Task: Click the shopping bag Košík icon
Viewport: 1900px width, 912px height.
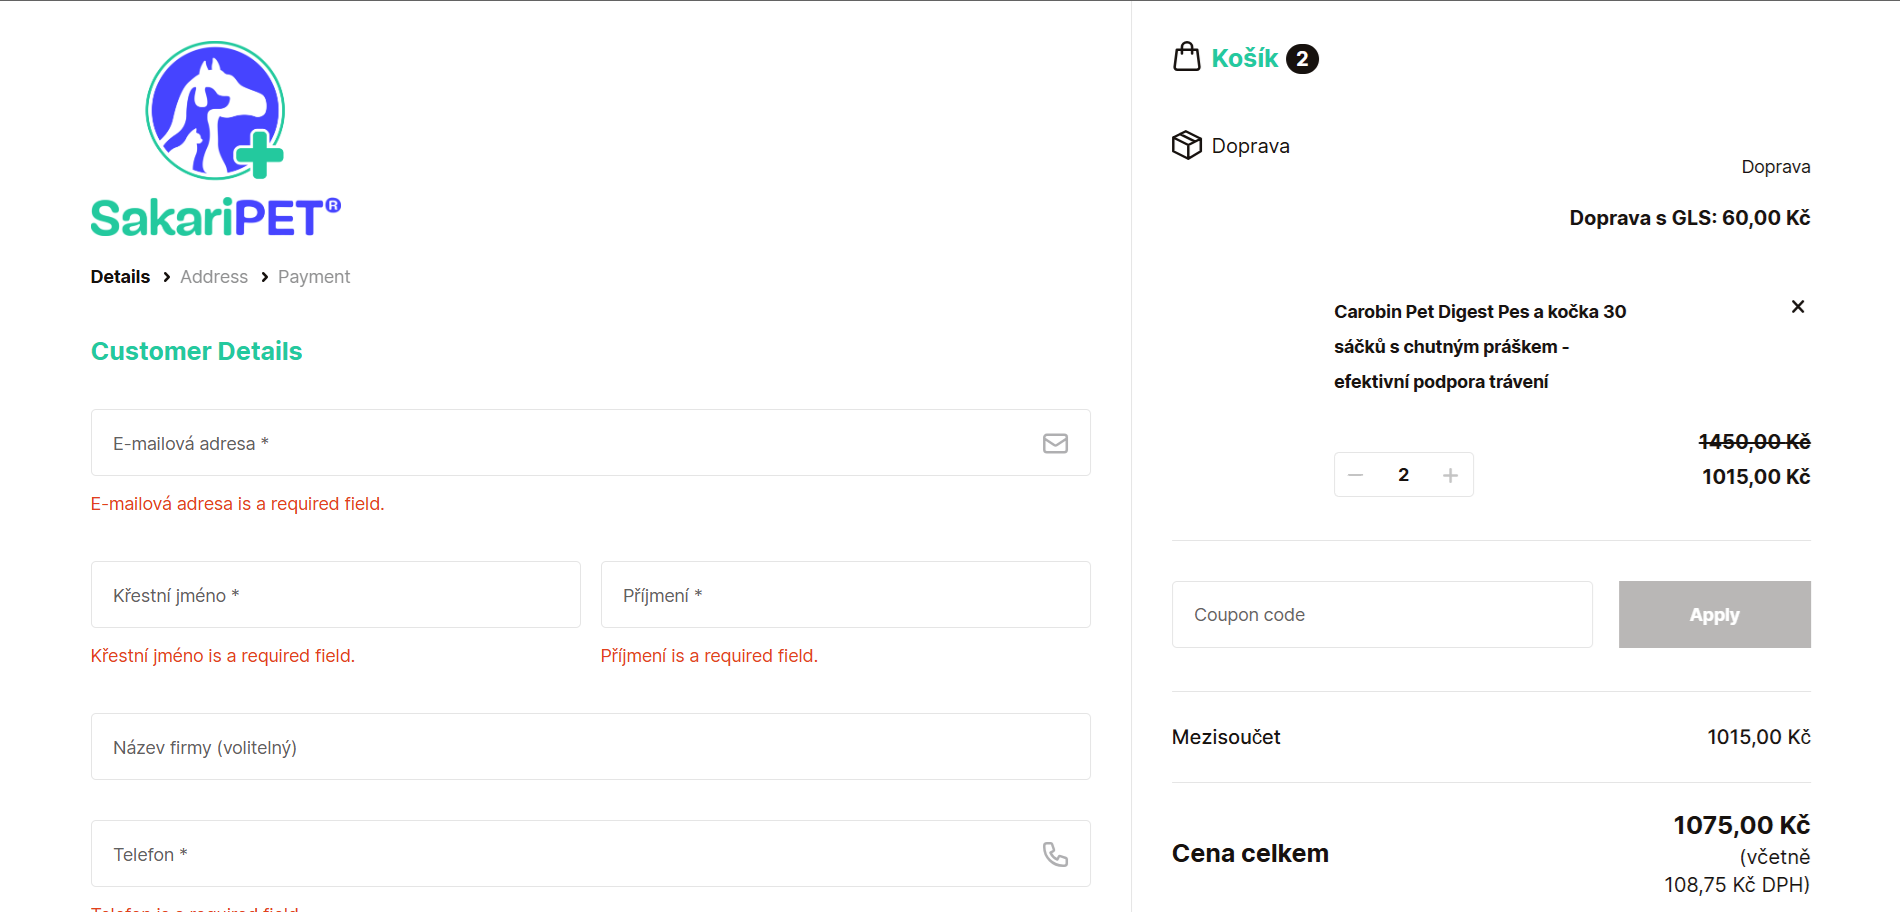Action: pos(1187,57)
